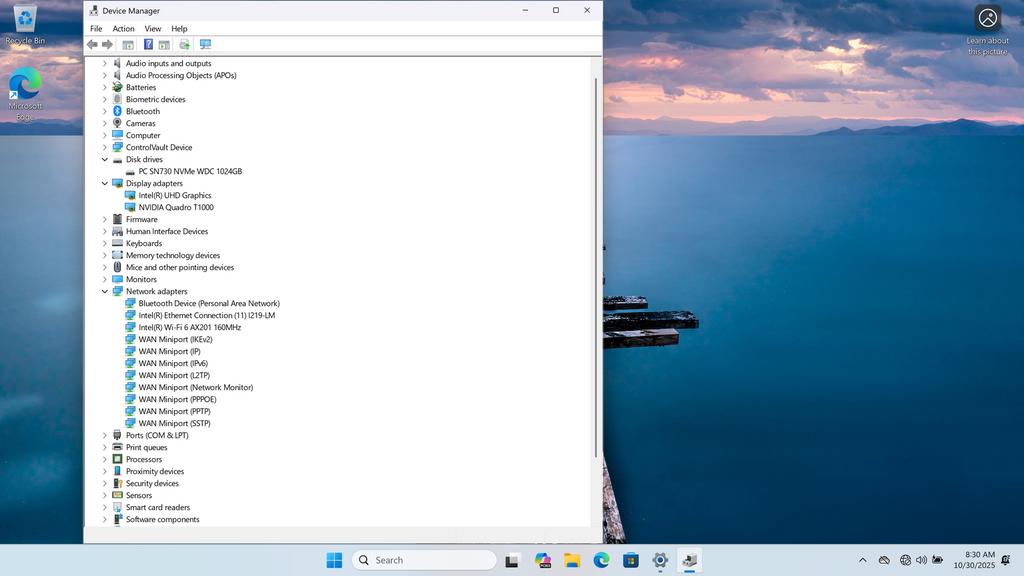Open Microsoft Edge desktop shortcut icon
The height and width of the screenshot is (576, 1024).
25,86
